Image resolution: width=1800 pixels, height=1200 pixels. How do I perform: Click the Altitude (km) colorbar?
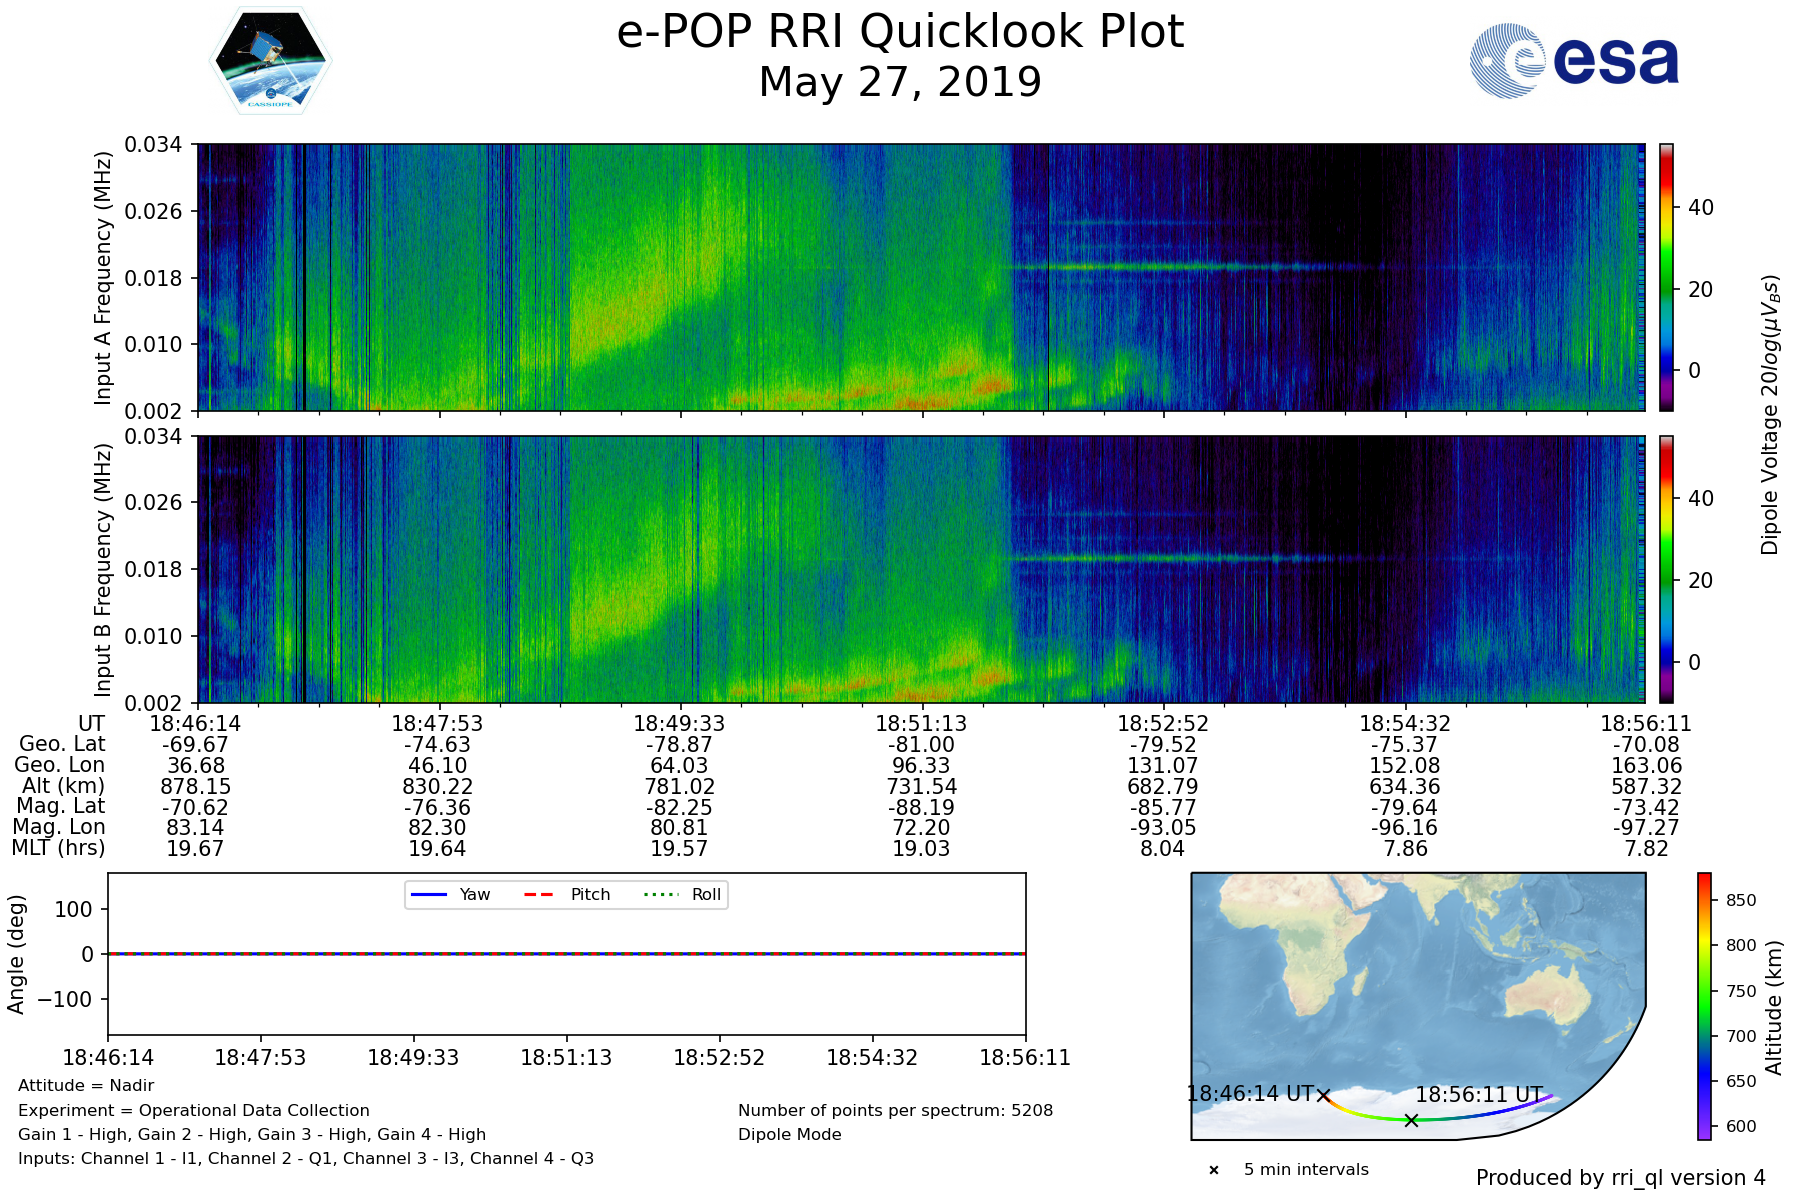1704,1006
